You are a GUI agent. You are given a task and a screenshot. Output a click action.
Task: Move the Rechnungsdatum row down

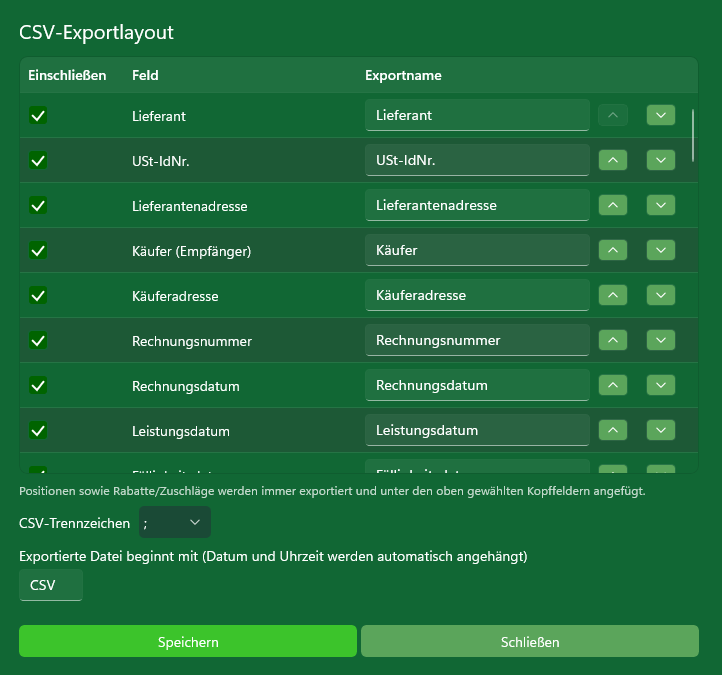pyautogui.click(x=661, y=385)
